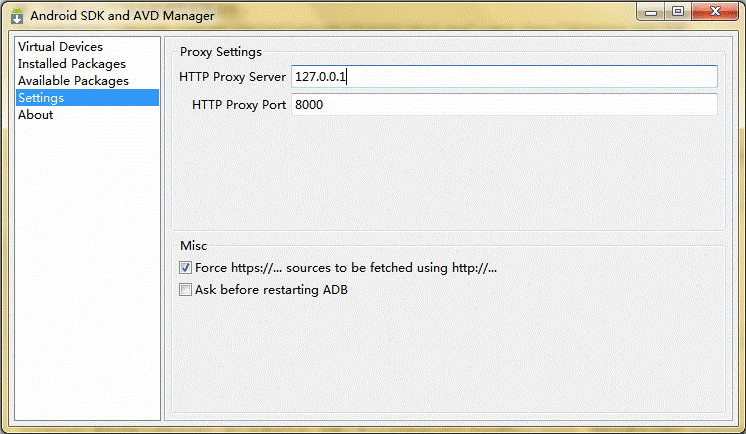Click into the HTTP Proxy Port field showing 8000

click(504, 105)
